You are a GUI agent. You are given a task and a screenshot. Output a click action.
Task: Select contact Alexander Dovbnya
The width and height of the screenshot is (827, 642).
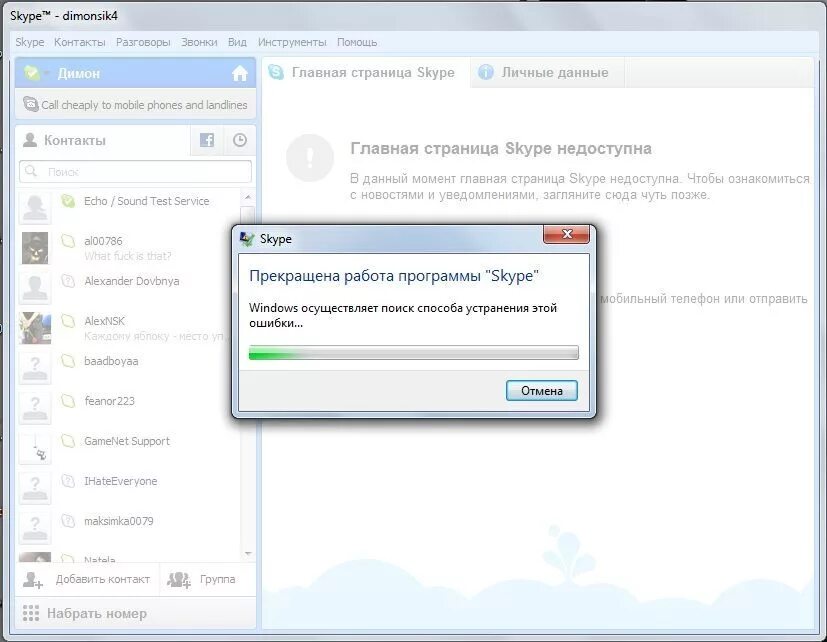point(129,288)
